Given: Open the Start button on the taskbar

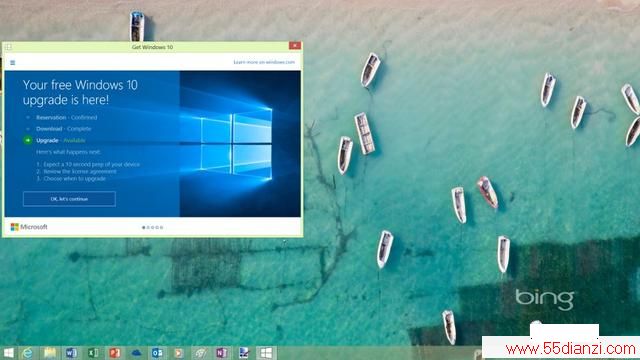Looking at the screenshot, I should tap(8, 353).
